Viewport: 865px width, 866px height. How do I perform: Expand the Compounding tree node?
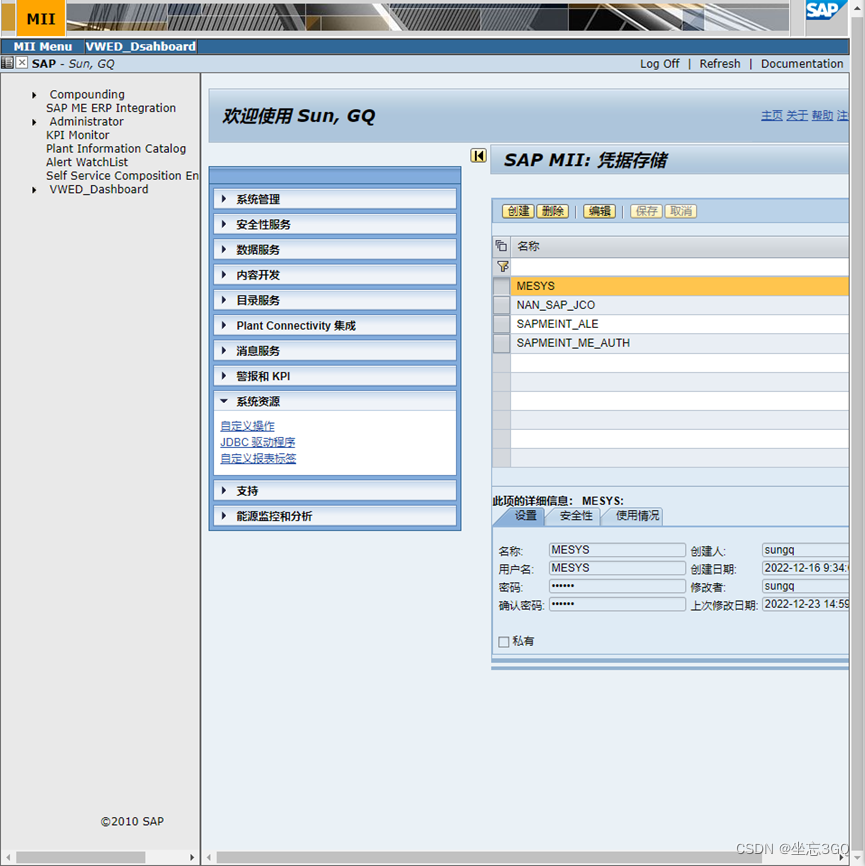coord(32,94)
